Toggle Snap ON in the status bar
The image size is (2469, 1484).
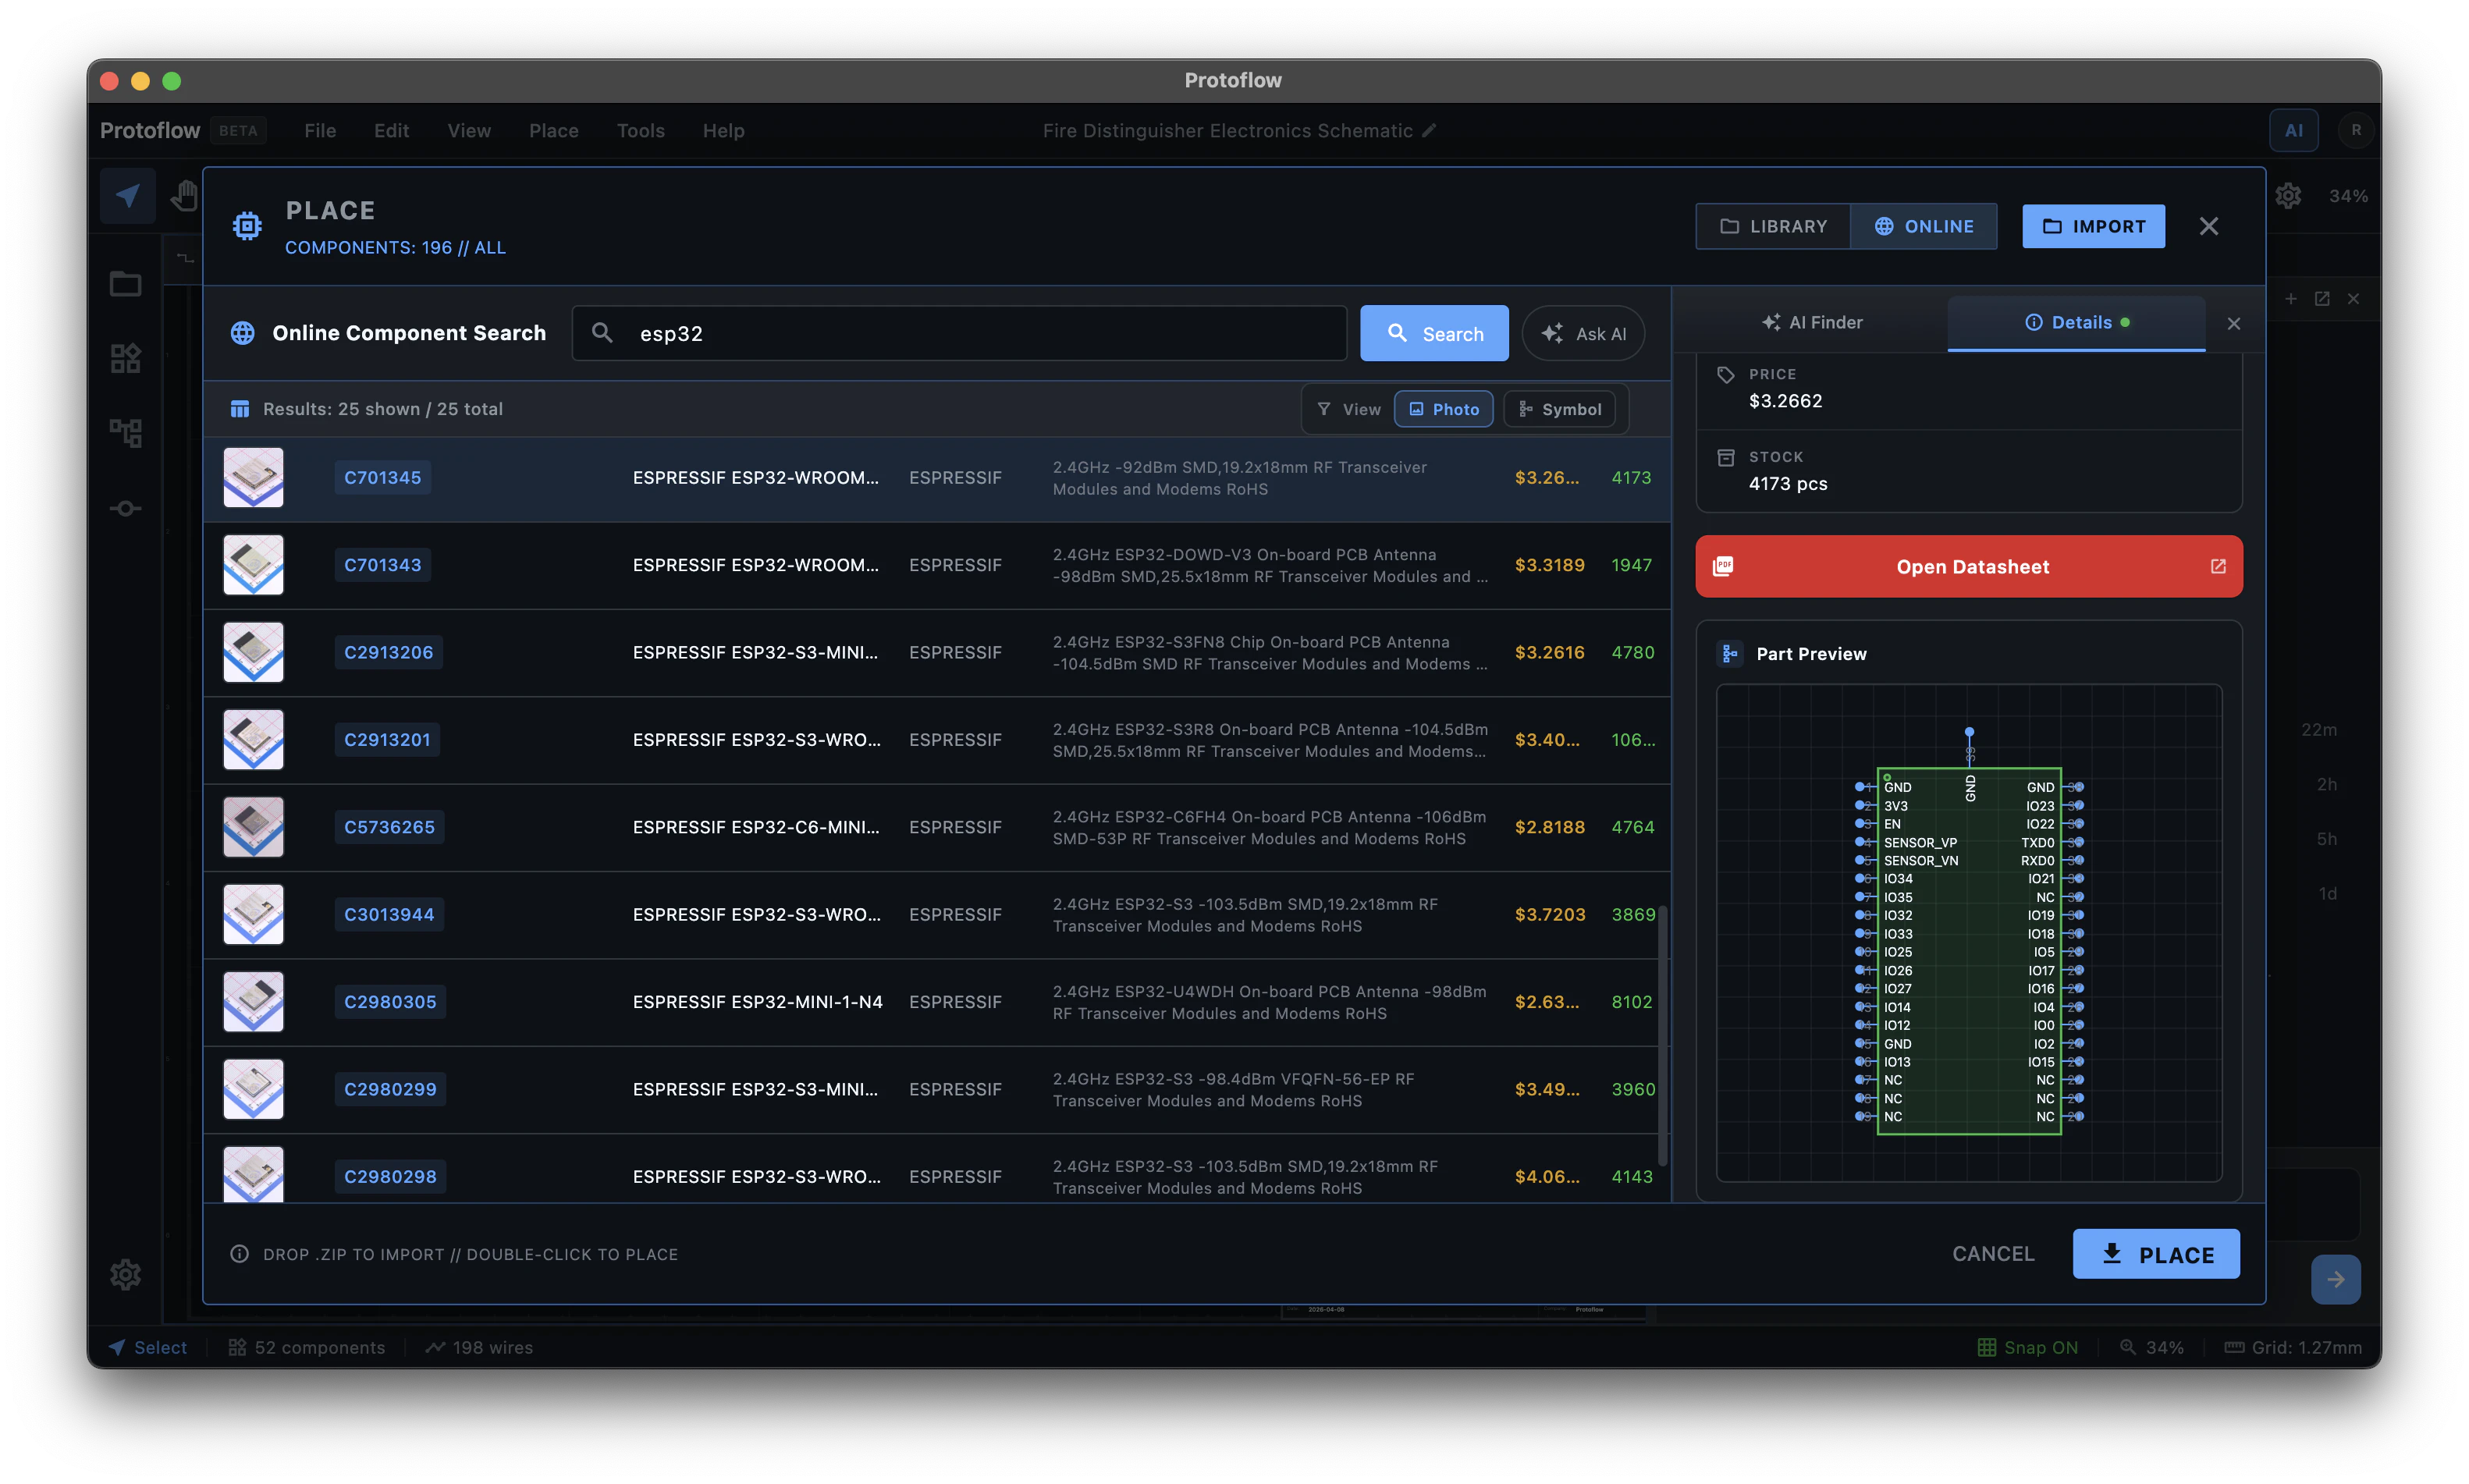pos(2029,1347)
